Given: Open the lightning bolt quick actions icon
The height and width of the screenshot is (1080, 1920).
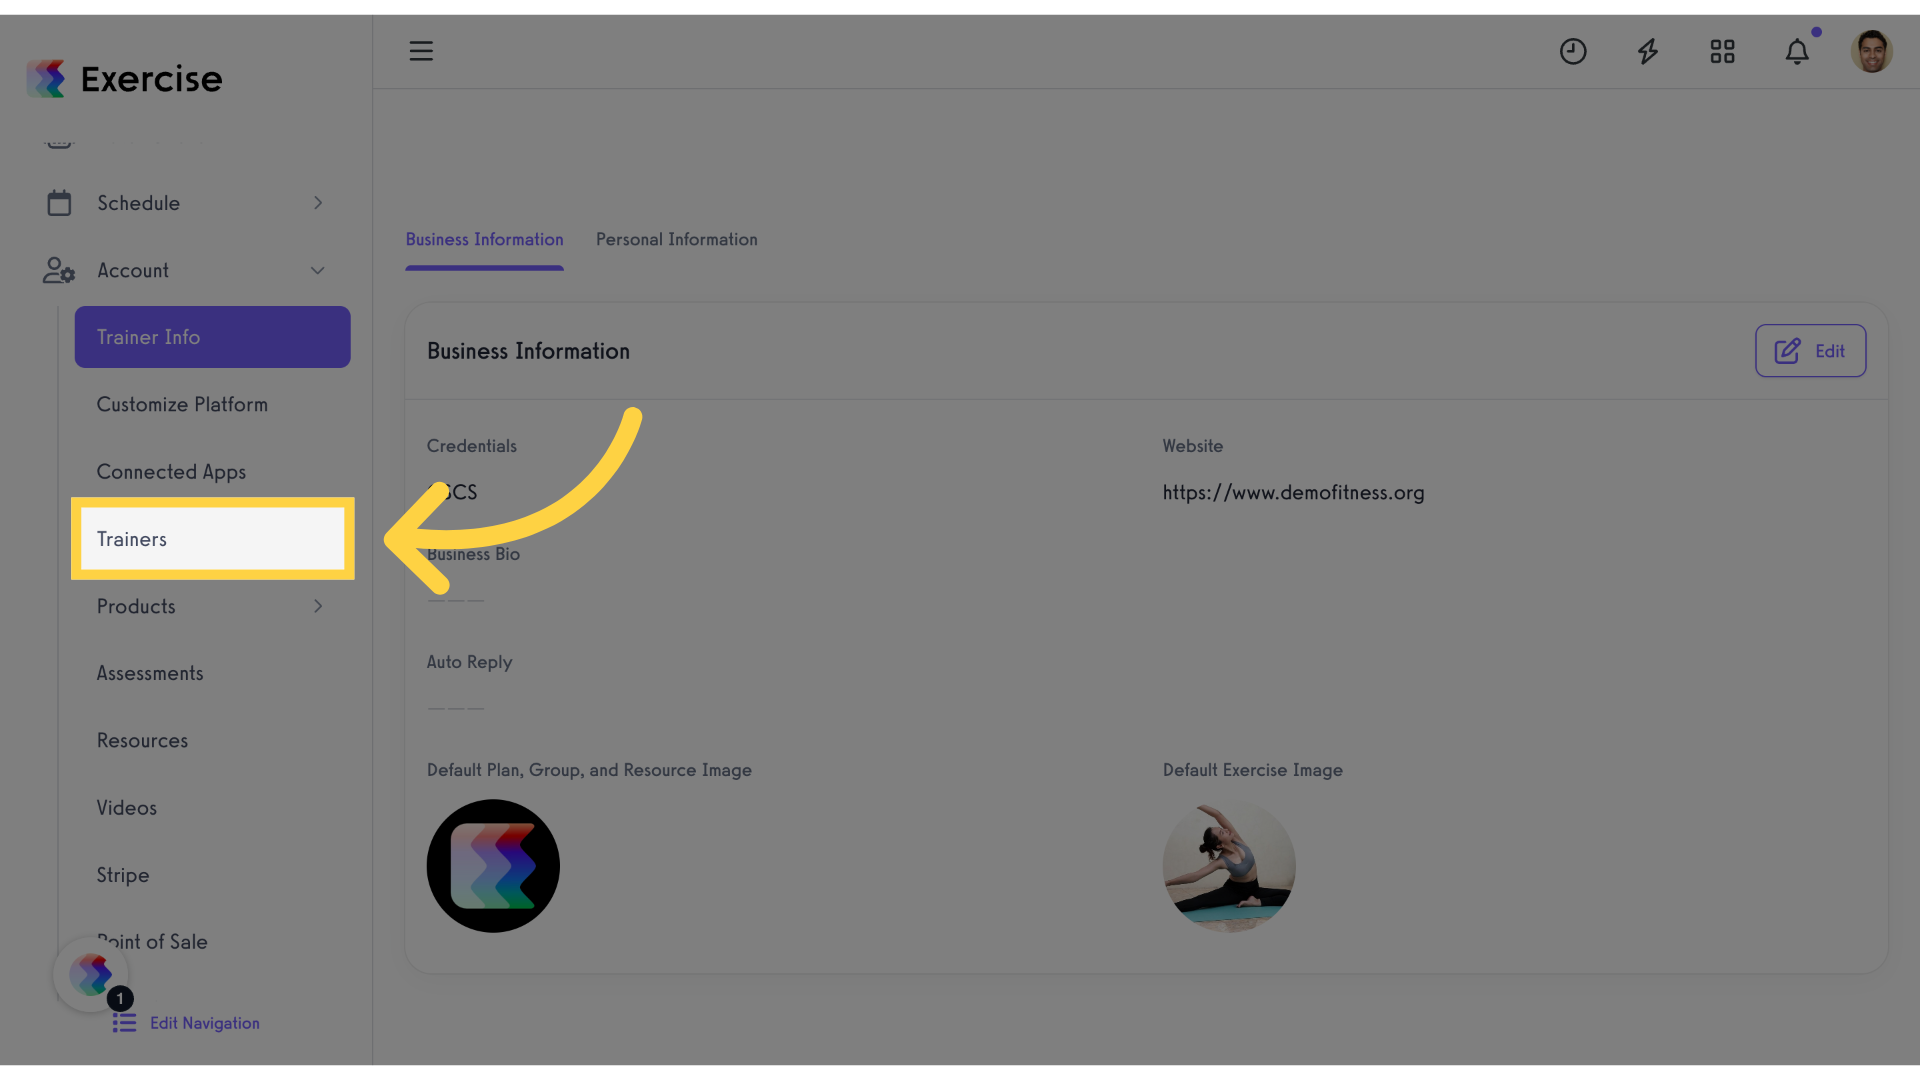Looking at the screenshot, I should (1648, 51).
